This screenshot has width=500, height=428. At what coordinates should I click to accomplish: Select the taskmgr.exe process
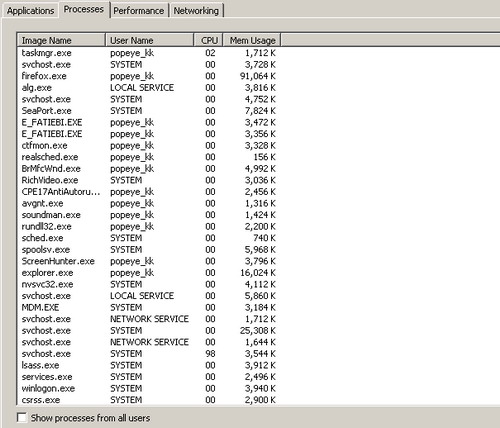click(x=149, y=53)
